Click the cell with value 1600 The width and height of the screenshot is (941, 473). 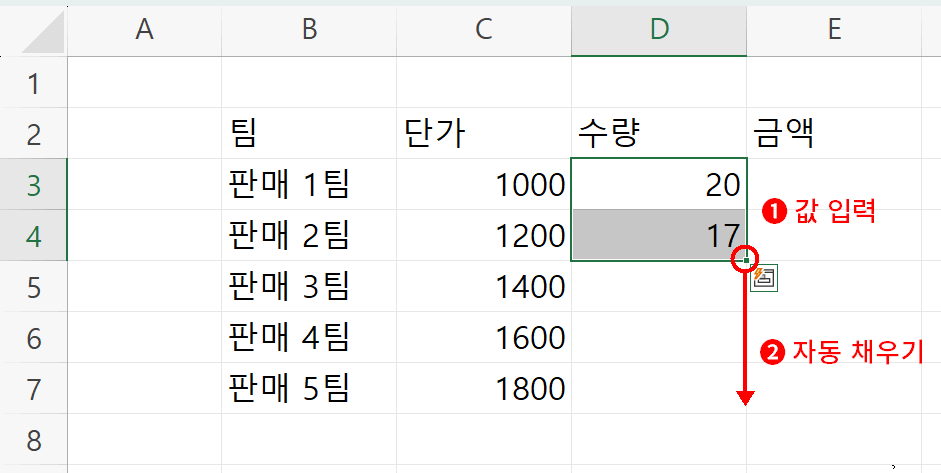tap(484, 337)
